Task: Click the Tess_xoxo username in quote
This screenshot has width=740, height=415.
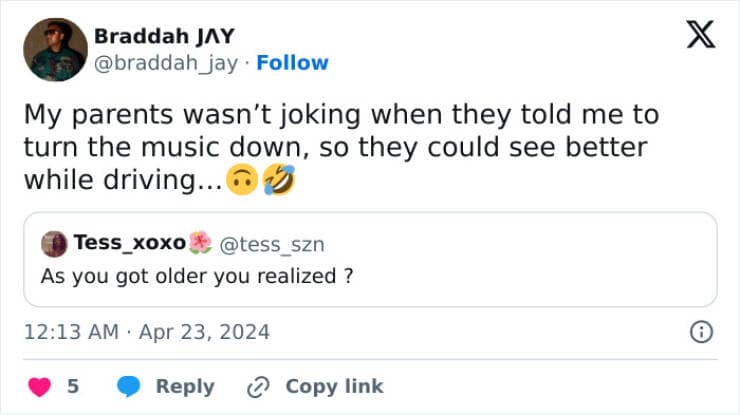Action: pyautogui.click(x=128, y=243)
